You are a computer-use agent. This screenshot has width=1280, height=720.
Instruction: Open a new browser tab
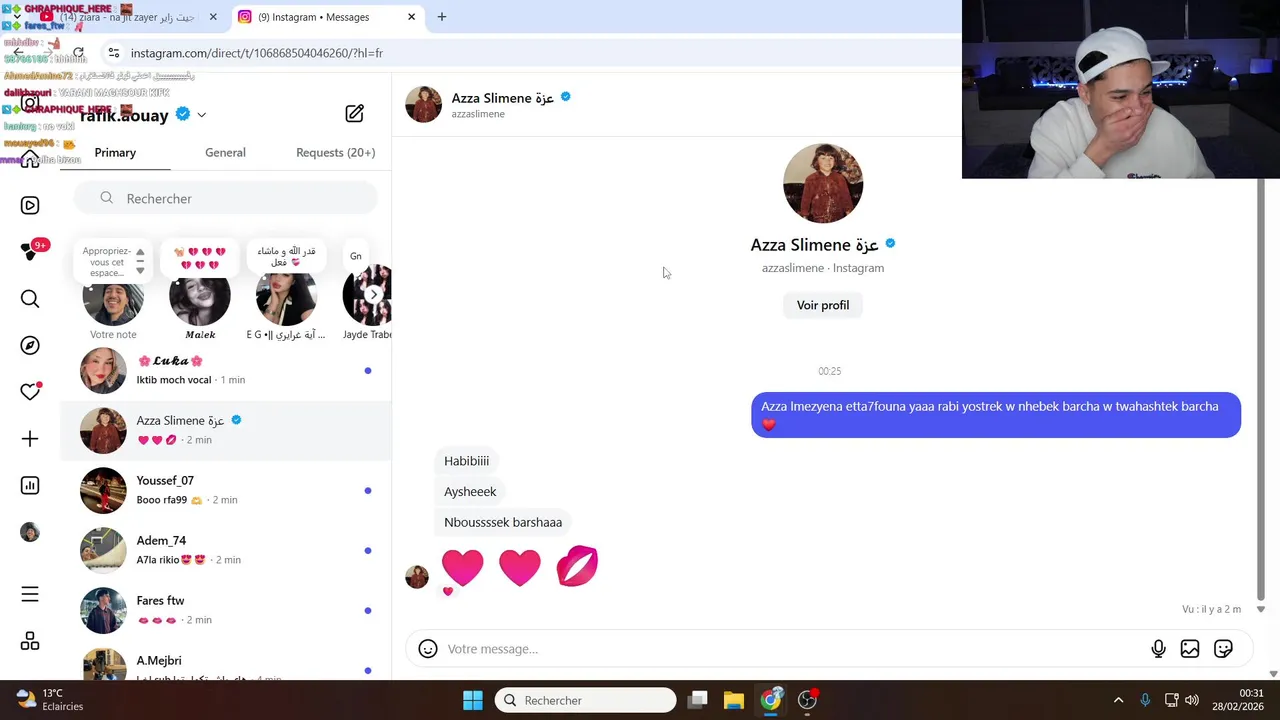(x=441, y=17)
